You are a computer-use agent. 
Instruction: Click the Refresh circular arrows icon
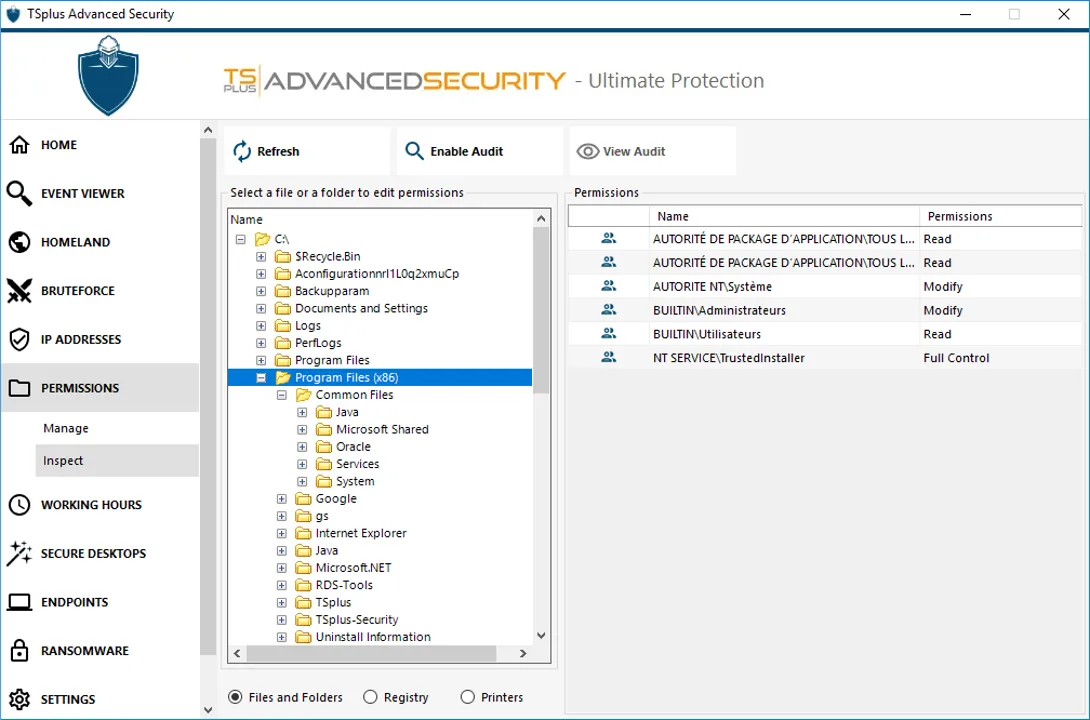click(x=242, y=151)
